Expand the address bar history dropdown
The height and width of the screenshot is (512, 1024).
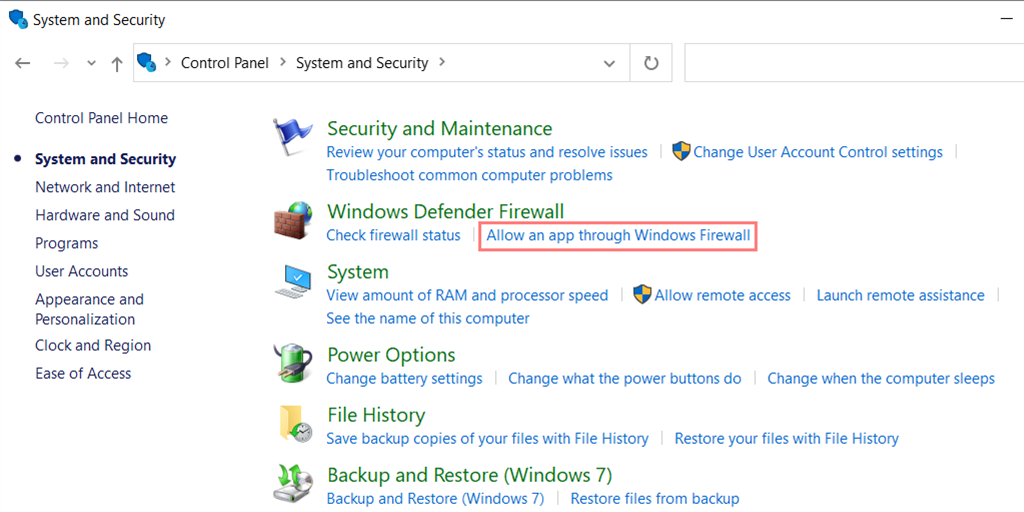[609, 63]
